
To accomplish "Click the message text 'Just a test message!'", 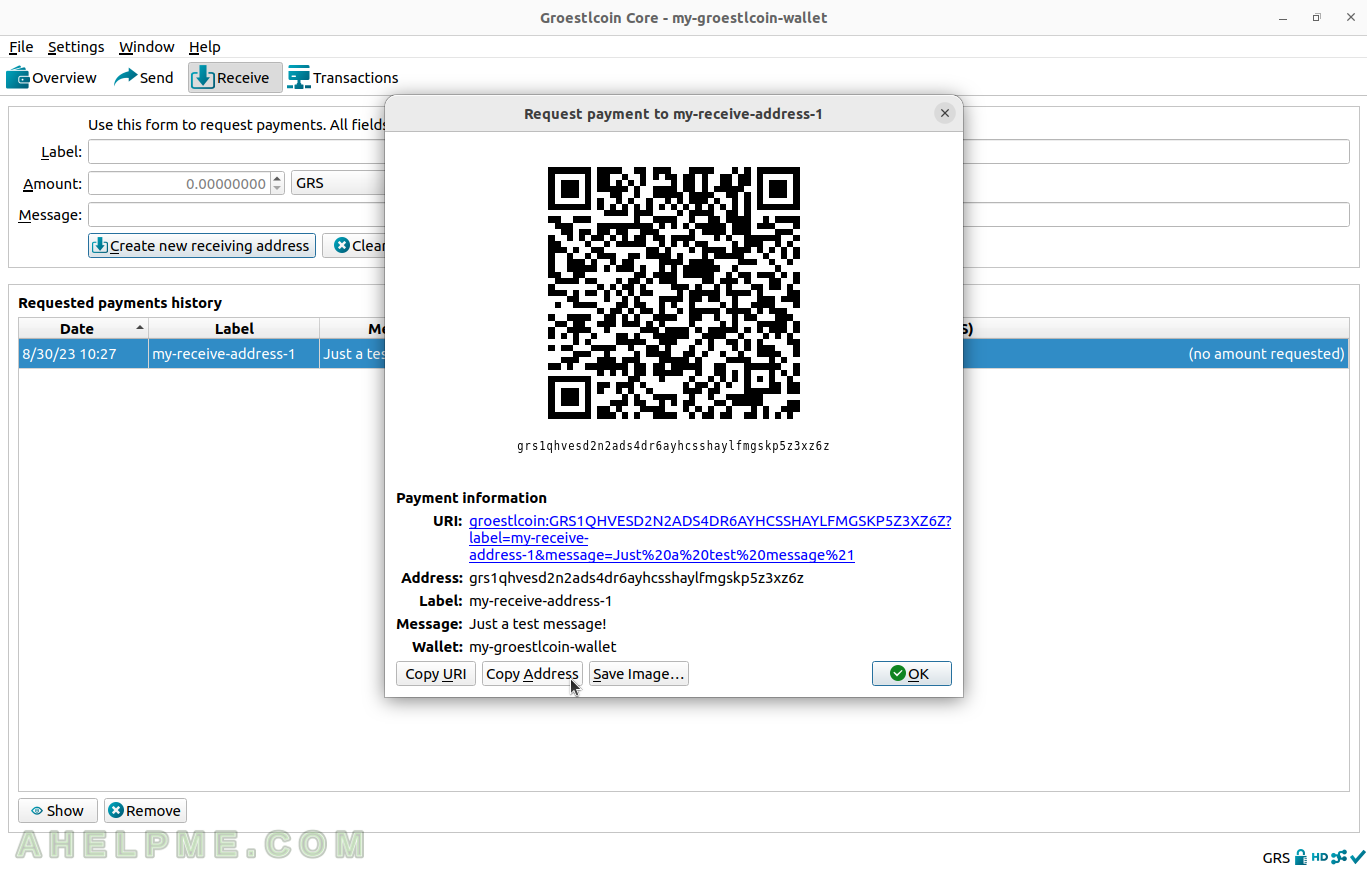I will [x=537, y=624].
